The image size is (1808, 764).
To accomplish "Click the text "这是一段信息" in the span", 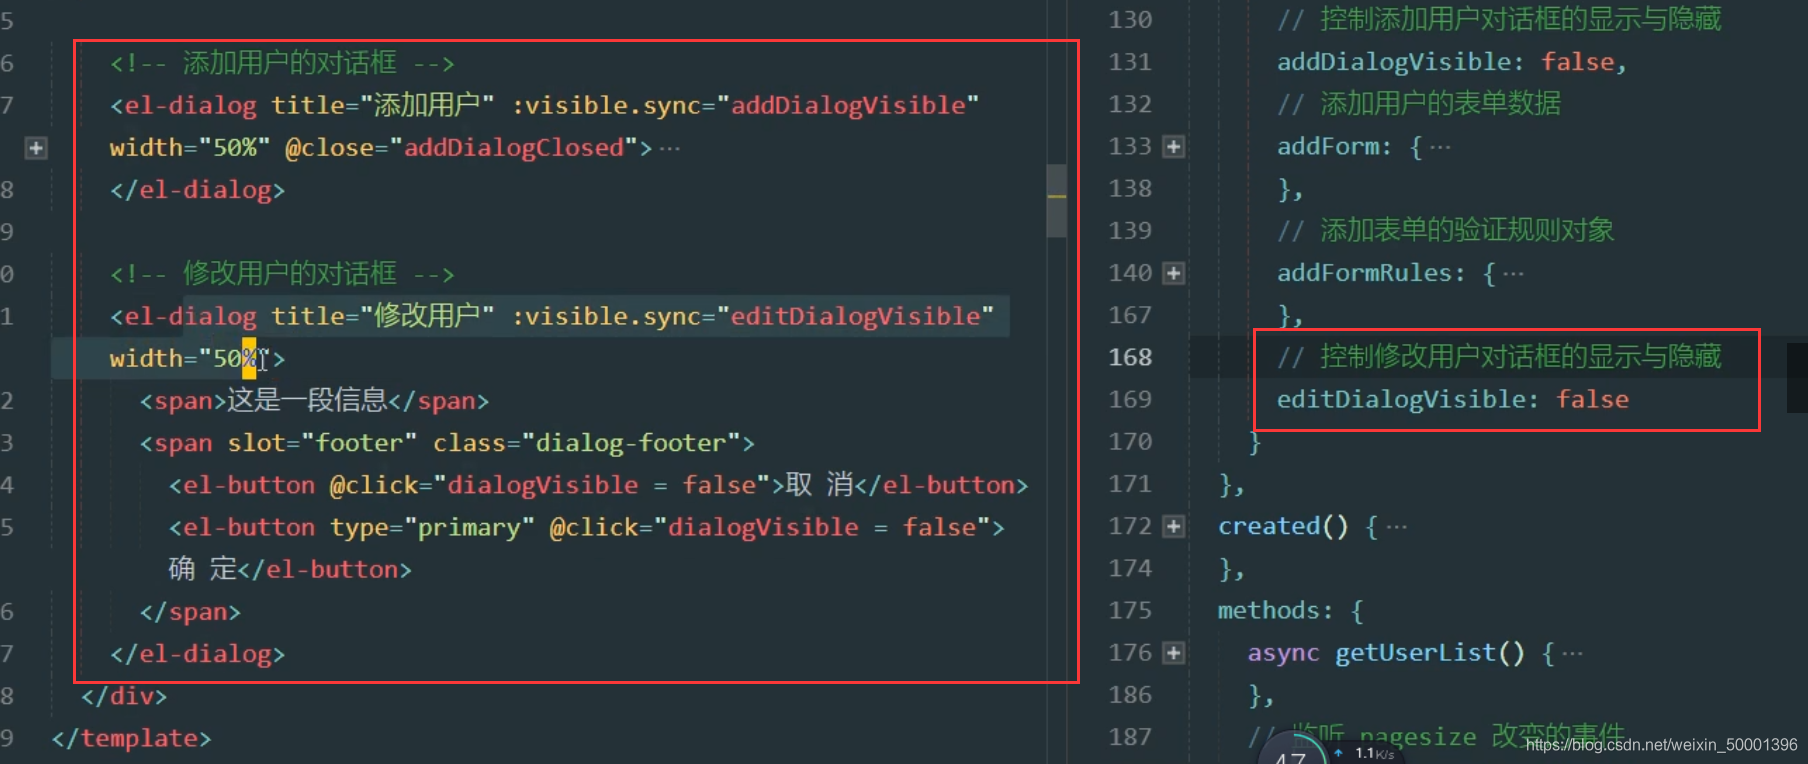I will (308, 401).
